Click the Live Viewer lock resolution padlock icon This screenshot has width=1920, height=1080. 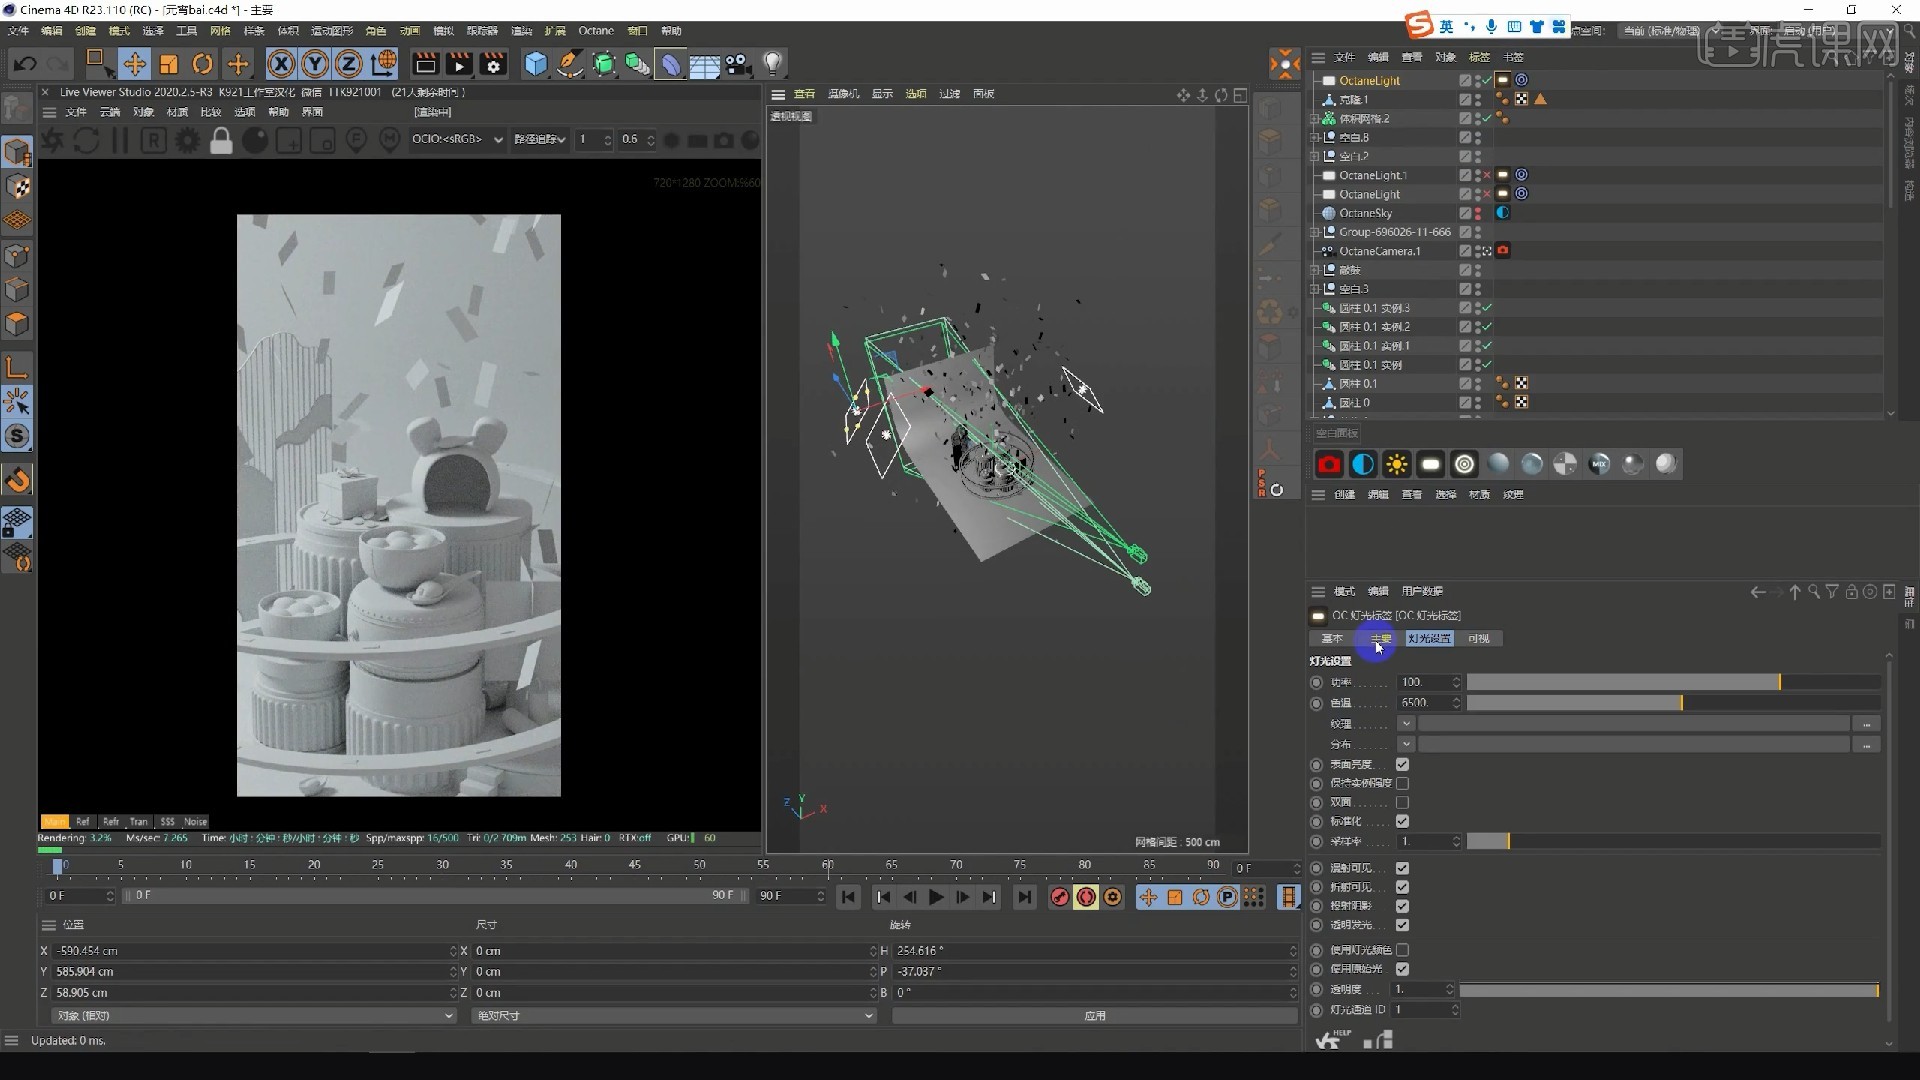click(x=221, y=140)
